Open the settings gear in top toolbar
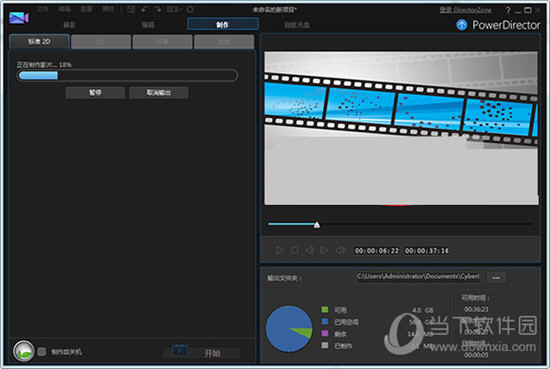This screenshot has height=369, width=550. [x=190, y=9]
